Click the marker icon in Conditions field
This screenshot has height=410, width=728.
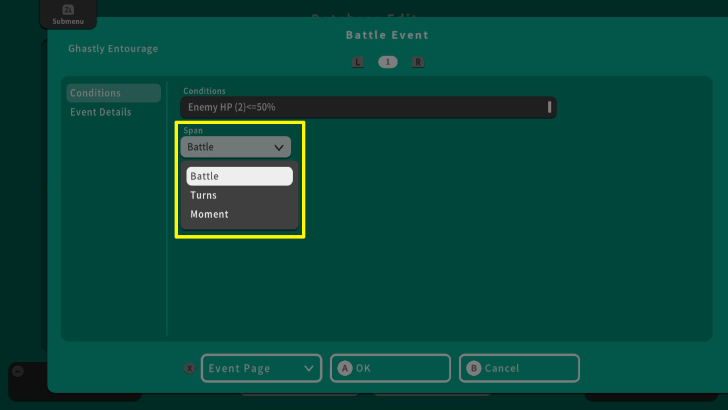(x=549, y=107)
